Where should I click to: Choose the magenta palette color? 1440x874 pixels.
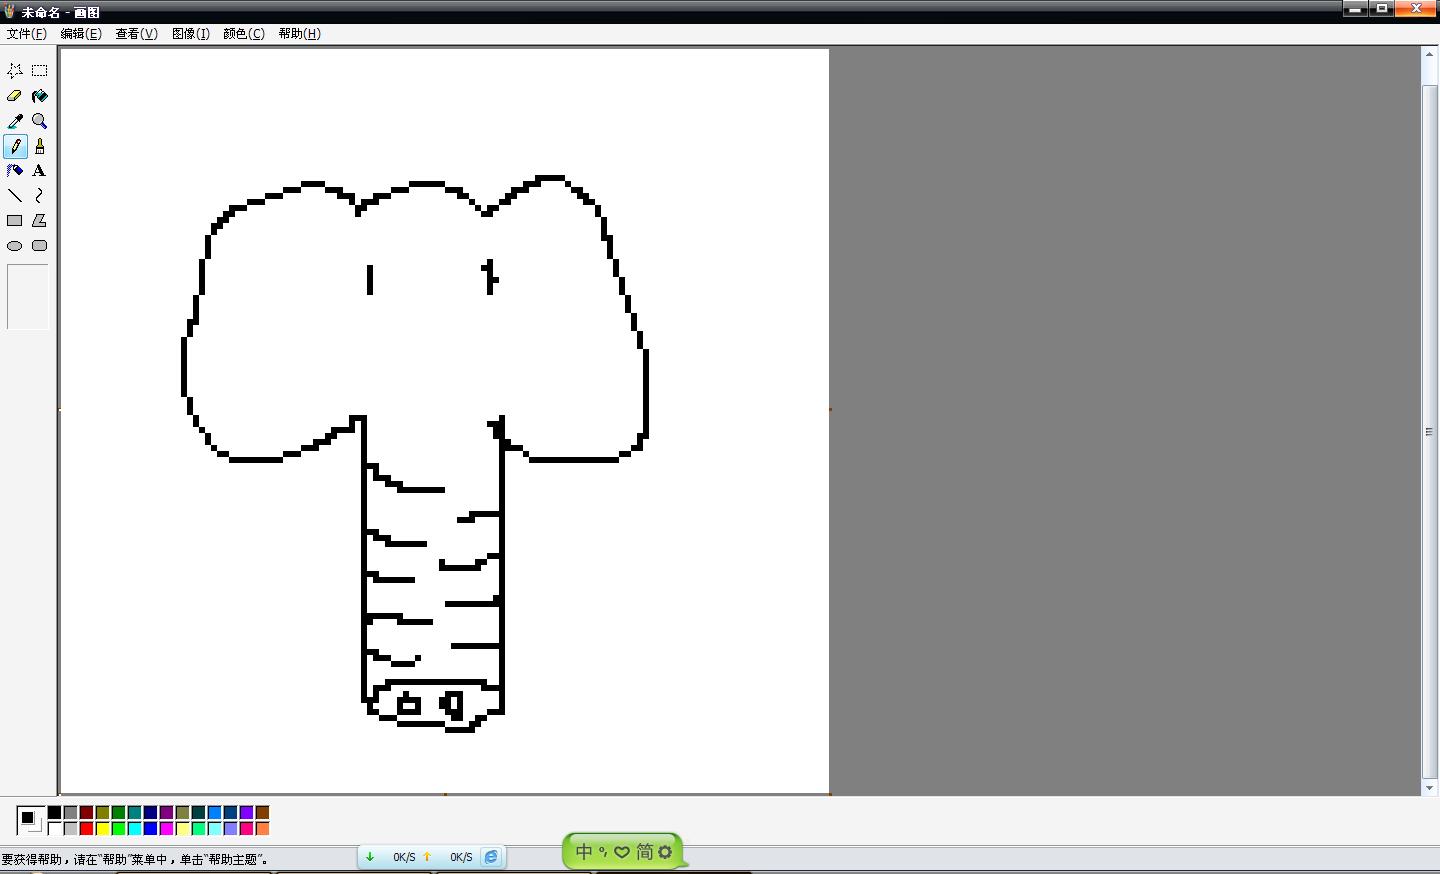pyautogui.click(x=167, y=828)
